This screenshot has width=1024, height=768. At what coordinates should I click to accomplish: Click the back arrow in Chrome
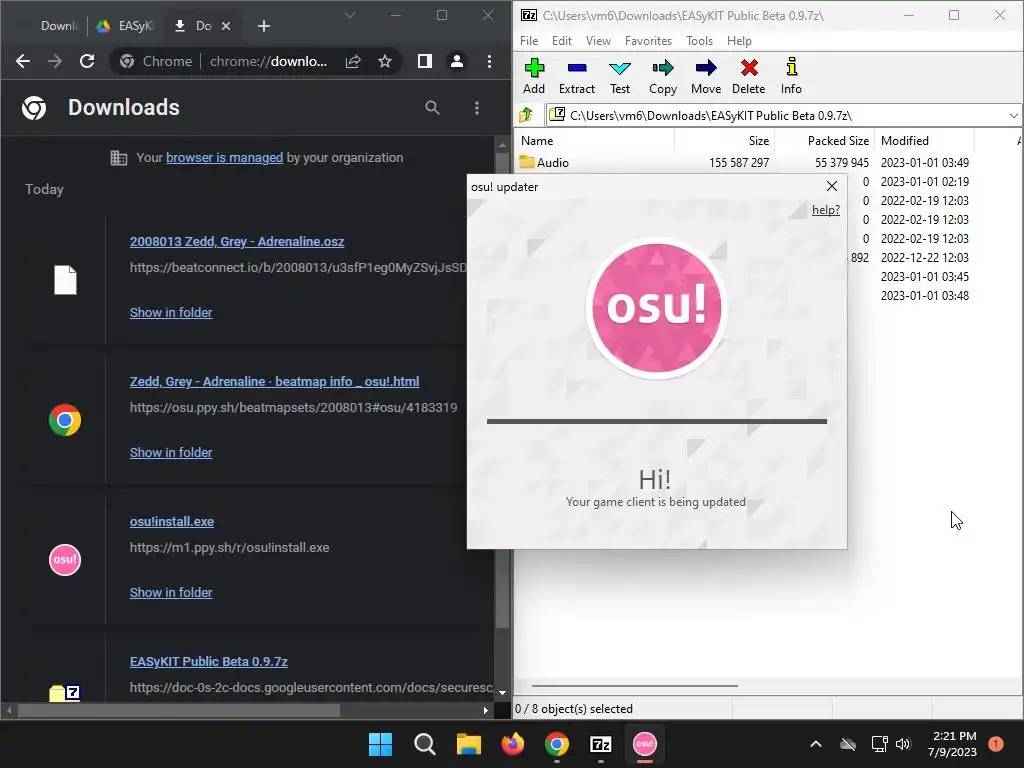(x=23, y=61)
